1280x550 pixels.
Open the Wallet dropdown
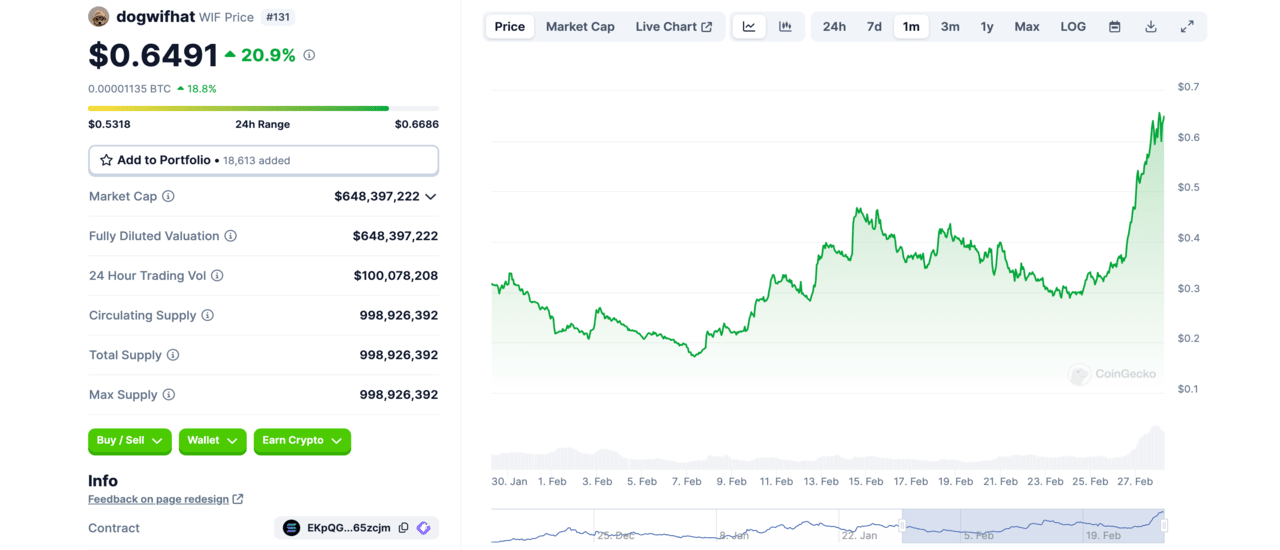coord(212,441)
